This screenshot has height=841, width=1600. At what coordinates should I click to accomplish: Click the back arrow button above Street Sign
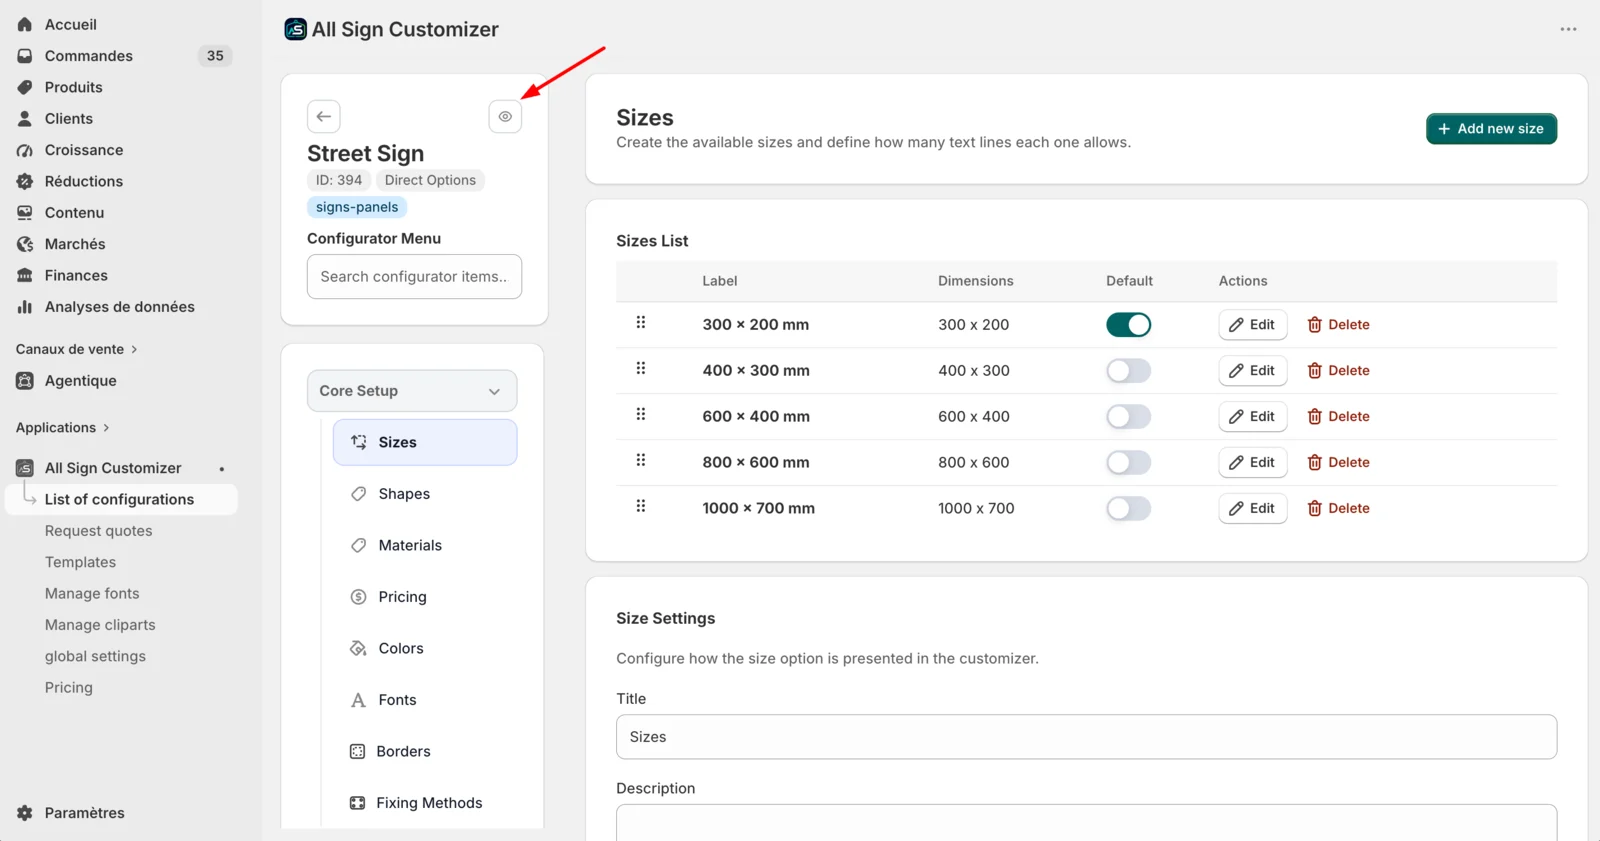(x=323, y=116)
